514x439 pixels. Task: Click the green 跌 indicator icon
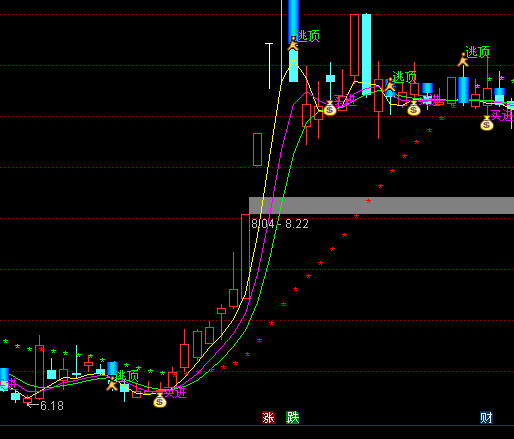(293, 417)
